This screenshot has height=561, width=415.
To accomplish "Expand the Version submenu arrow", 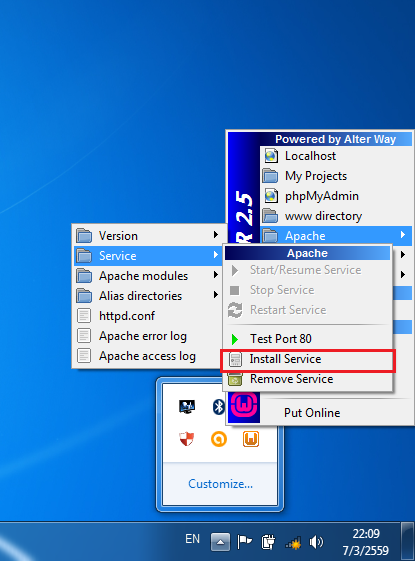I will [x=216, y=235].
